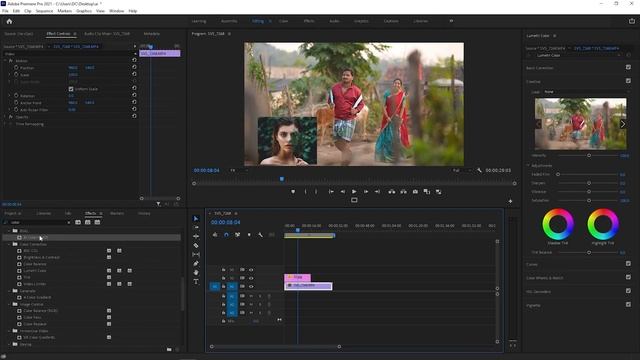The width and height of the screenshot is (640, 360).
Task: Select the Track Select Forward tool
Action: [x=196, y=227]
